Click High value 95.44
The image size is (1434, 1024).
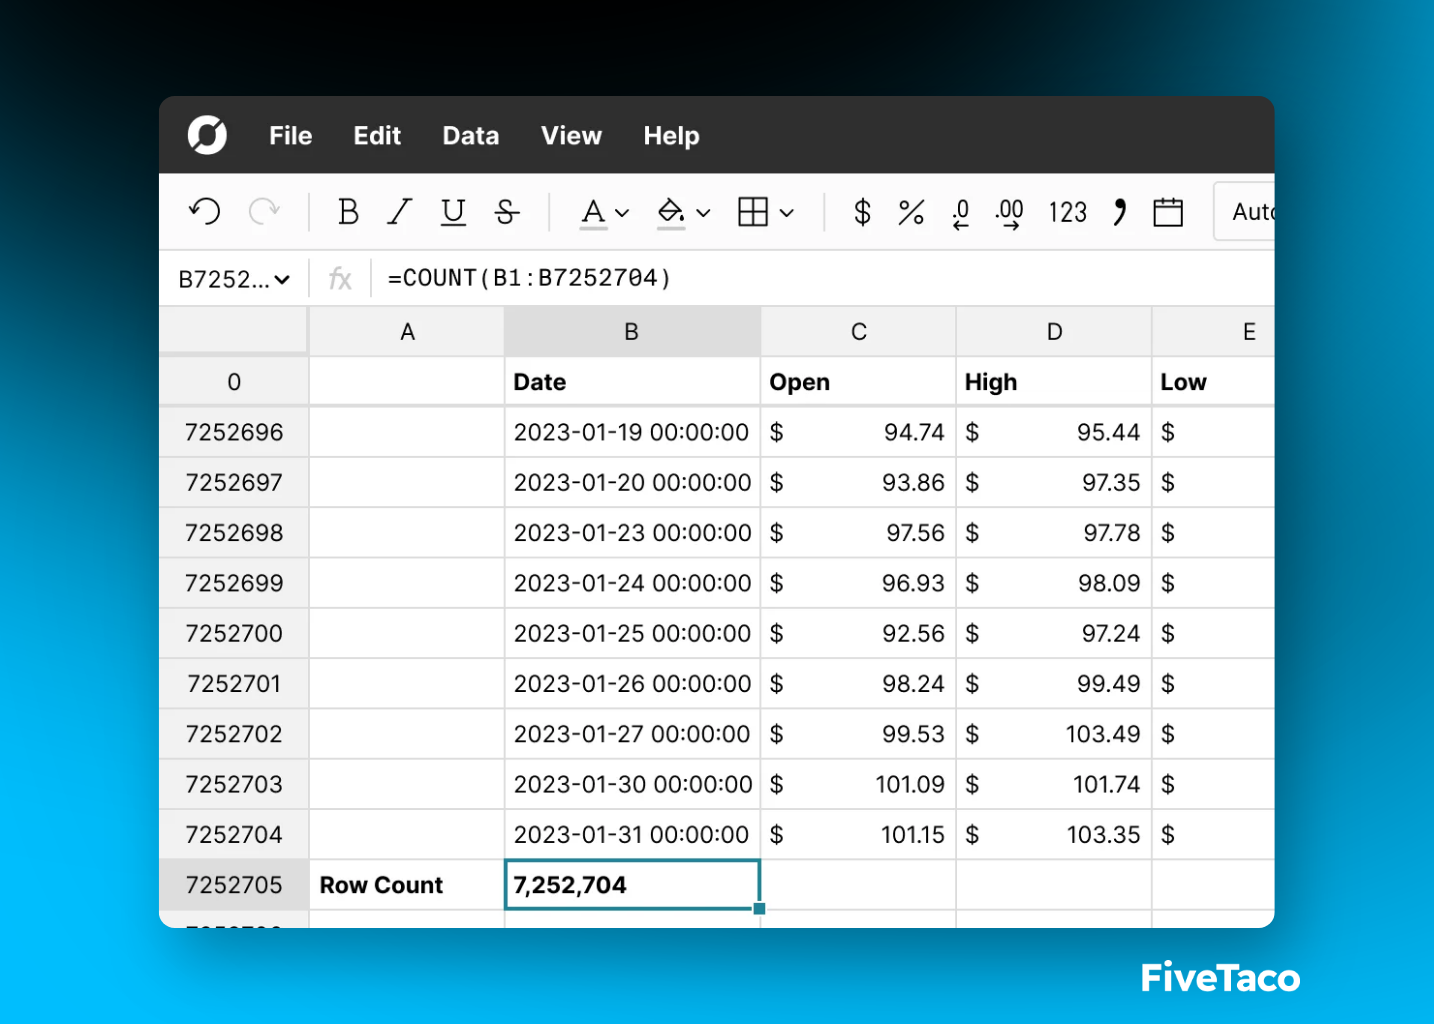click(1054, 432)
